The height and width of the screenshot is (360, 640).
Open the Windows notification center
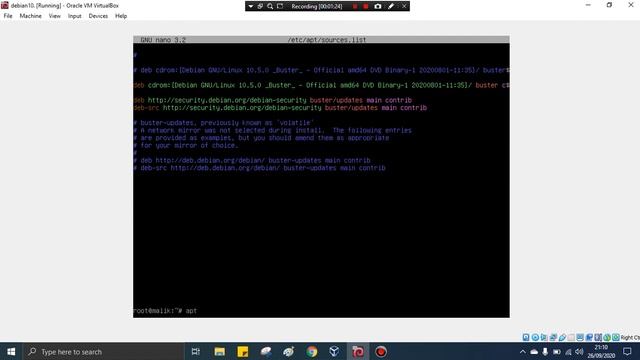click(627, 351)
